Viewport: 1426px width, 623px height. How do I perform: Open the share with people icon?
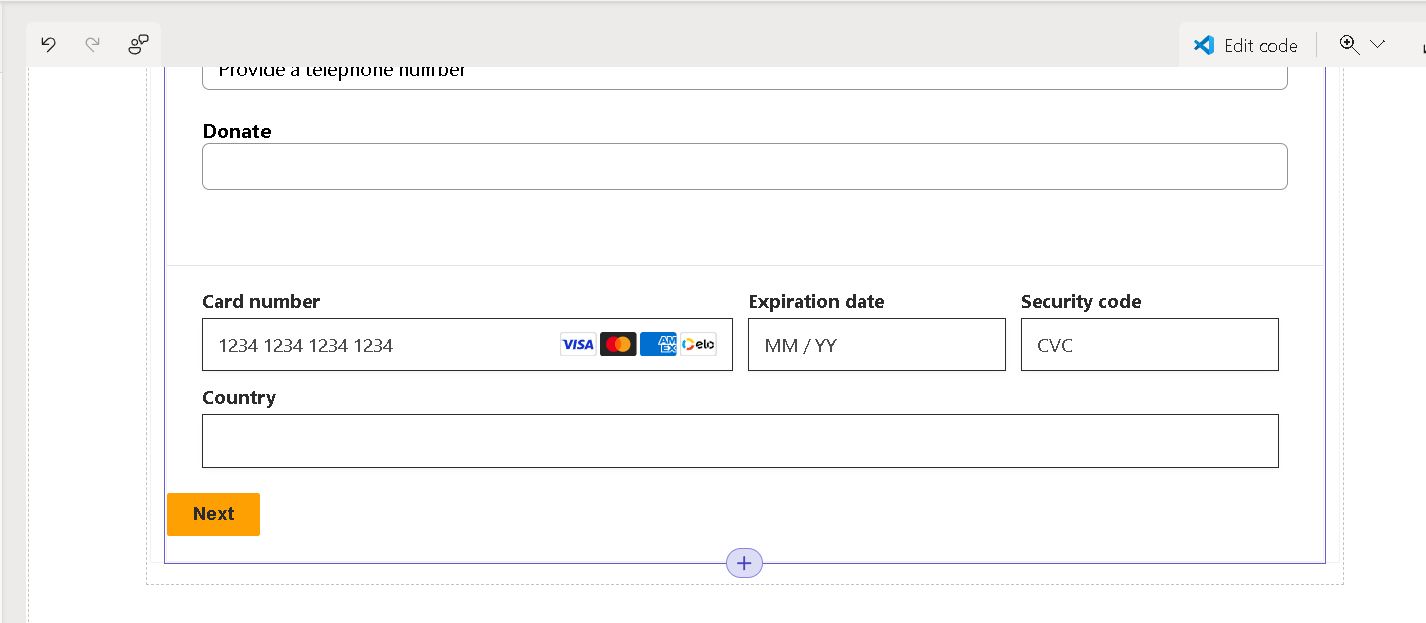click(138, 44)
